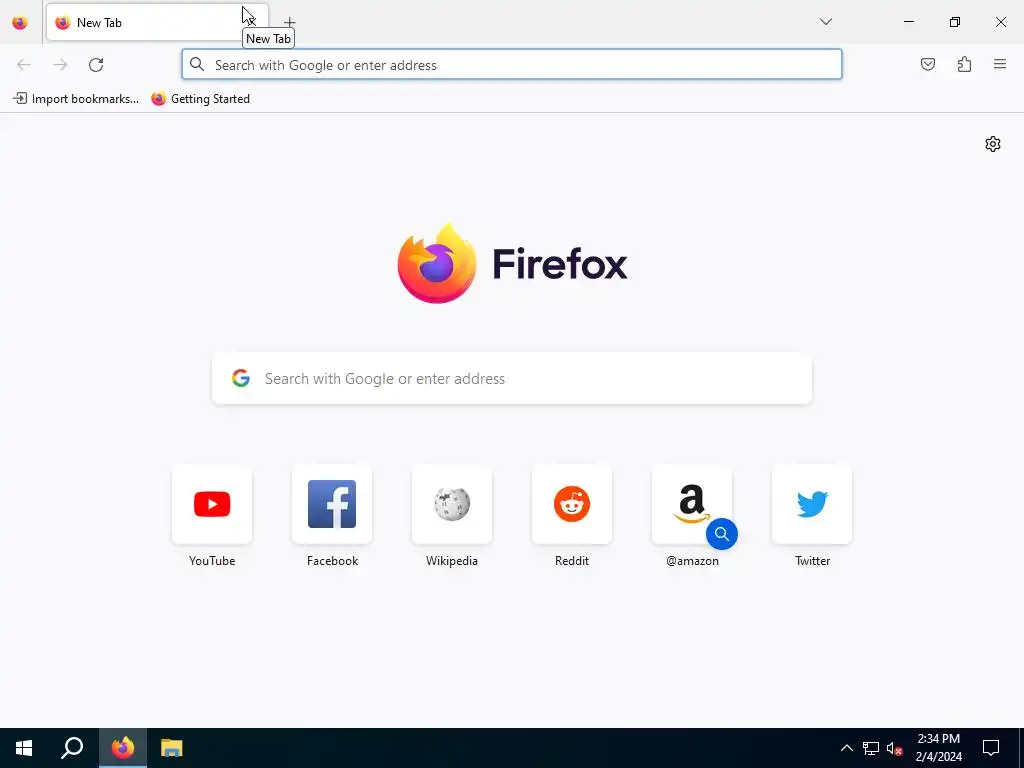Click the YouTube label under tile

pyautogui.click(x=212, y=560)
